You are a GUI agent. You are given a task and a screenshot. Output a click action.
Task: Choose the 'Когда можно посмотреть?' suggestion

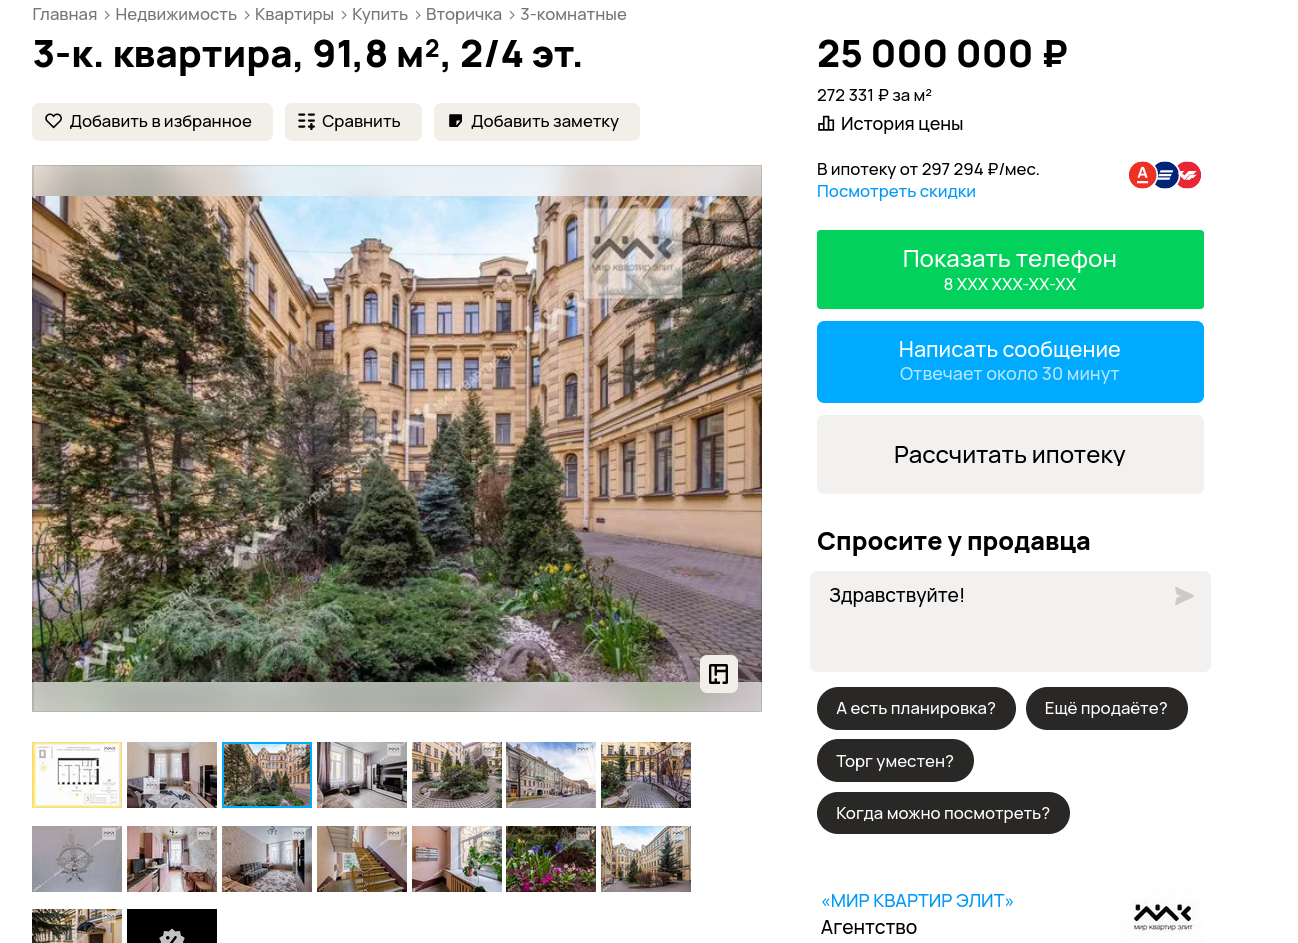(x=943, y=813)
